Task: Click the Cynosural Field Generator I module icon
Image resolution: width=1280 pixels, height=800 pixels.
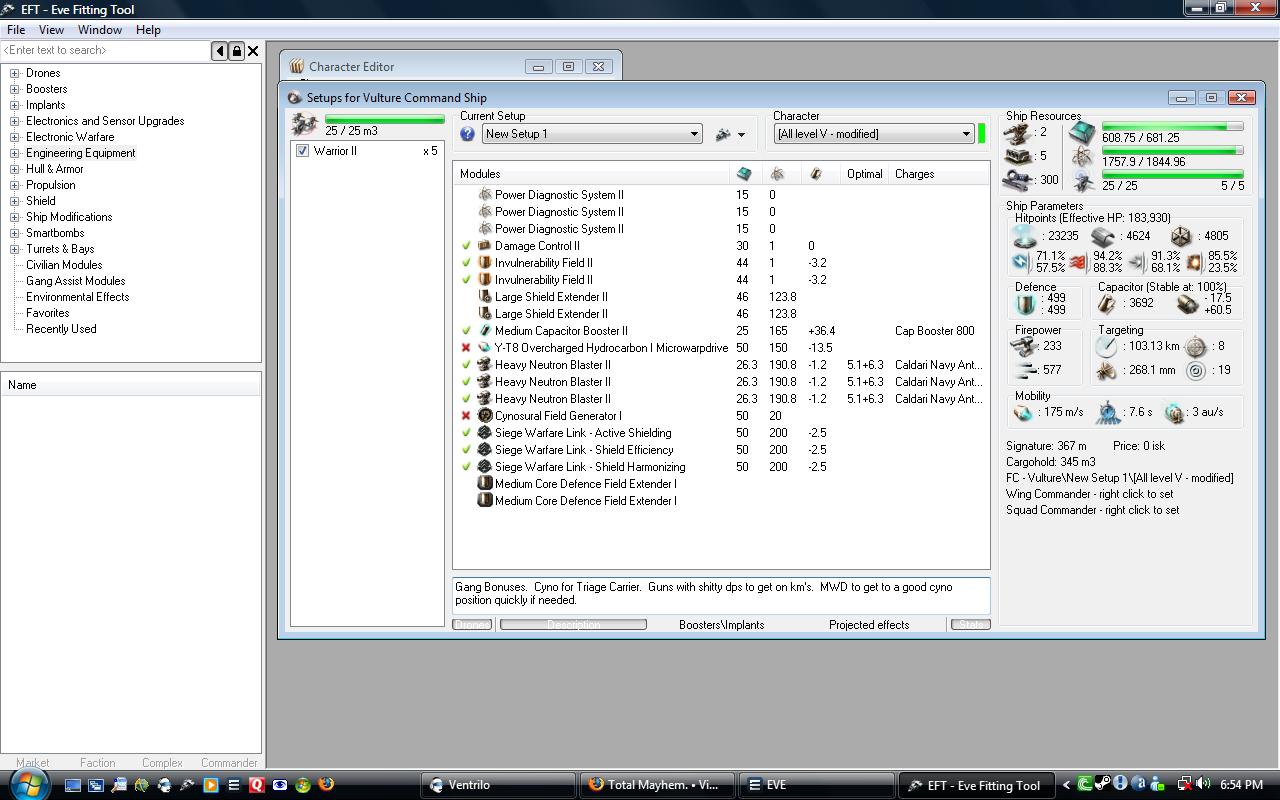Action: coord(485,416)
